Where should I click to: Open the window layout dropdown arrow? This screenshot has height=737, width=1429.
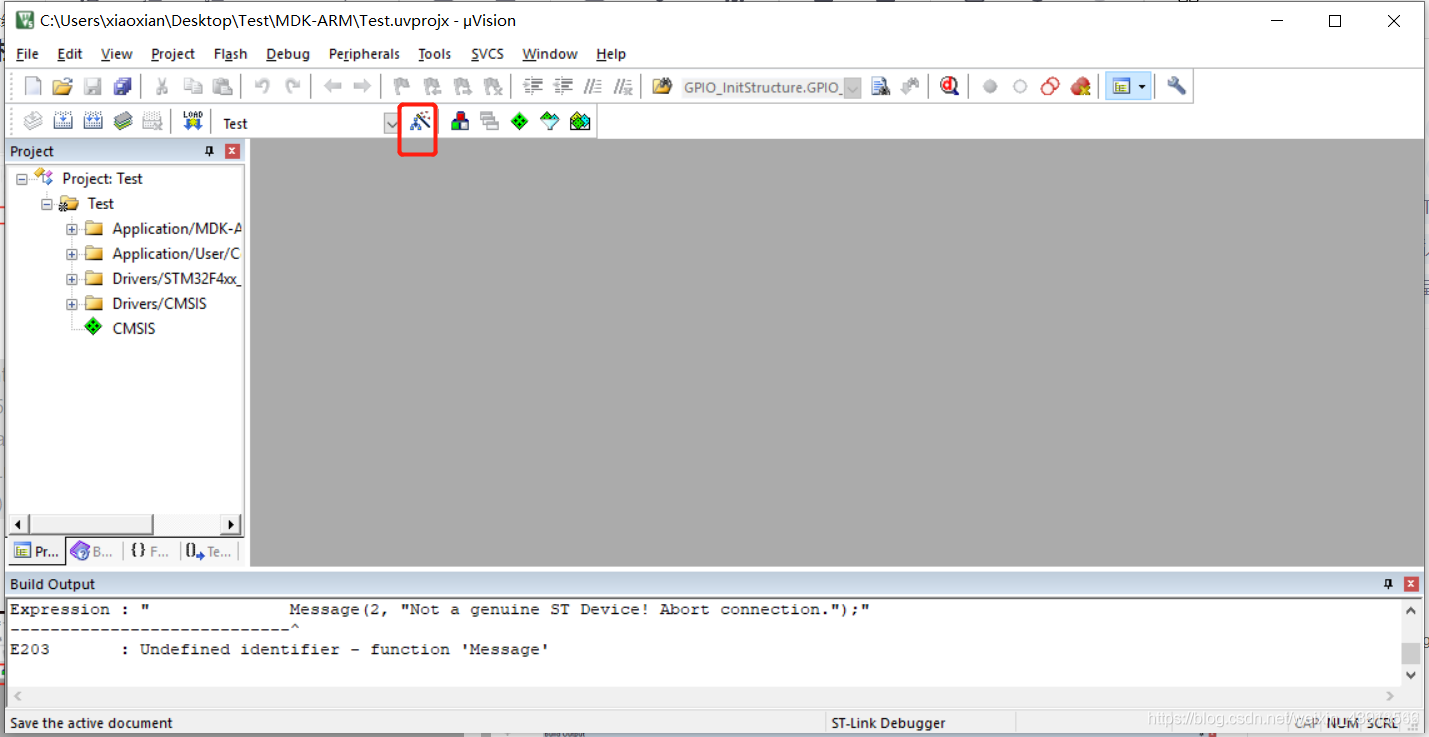click(x=1142, y=87)
